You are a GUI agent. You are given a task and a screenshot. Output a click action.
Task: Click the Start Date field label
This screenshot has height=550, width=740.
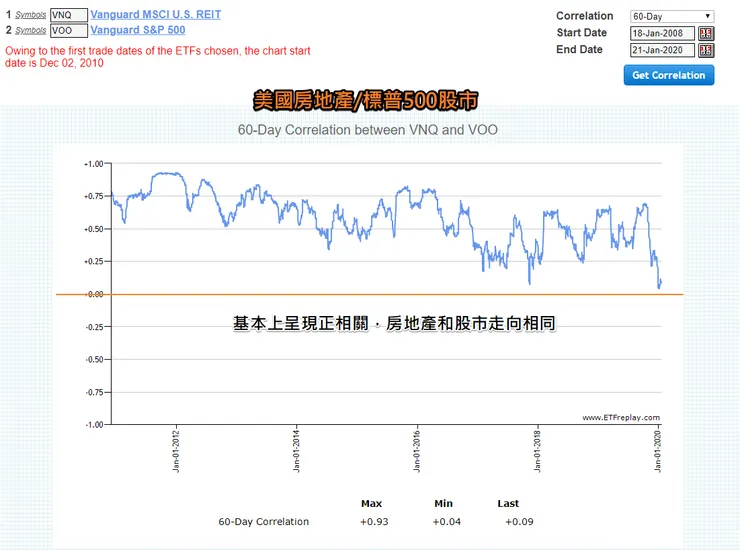(581, 33)
